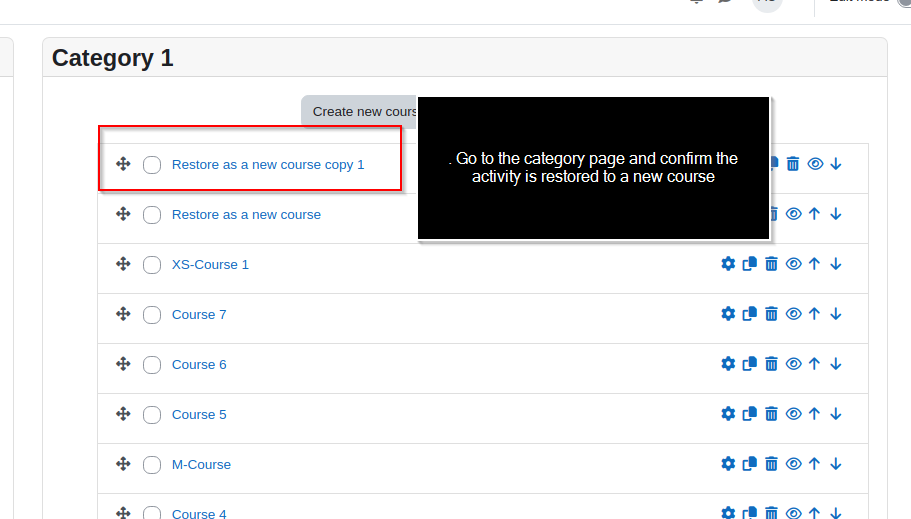This screenshot has height=519, width=911.
Task: Go to Course 5
Action: 199,414
